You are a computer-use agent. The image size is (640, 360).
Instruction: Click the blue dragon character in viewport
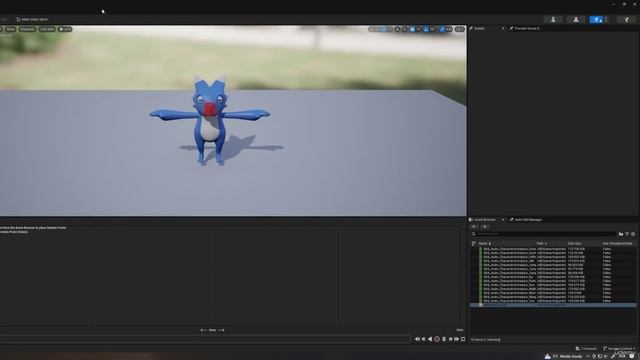[210, 120]
